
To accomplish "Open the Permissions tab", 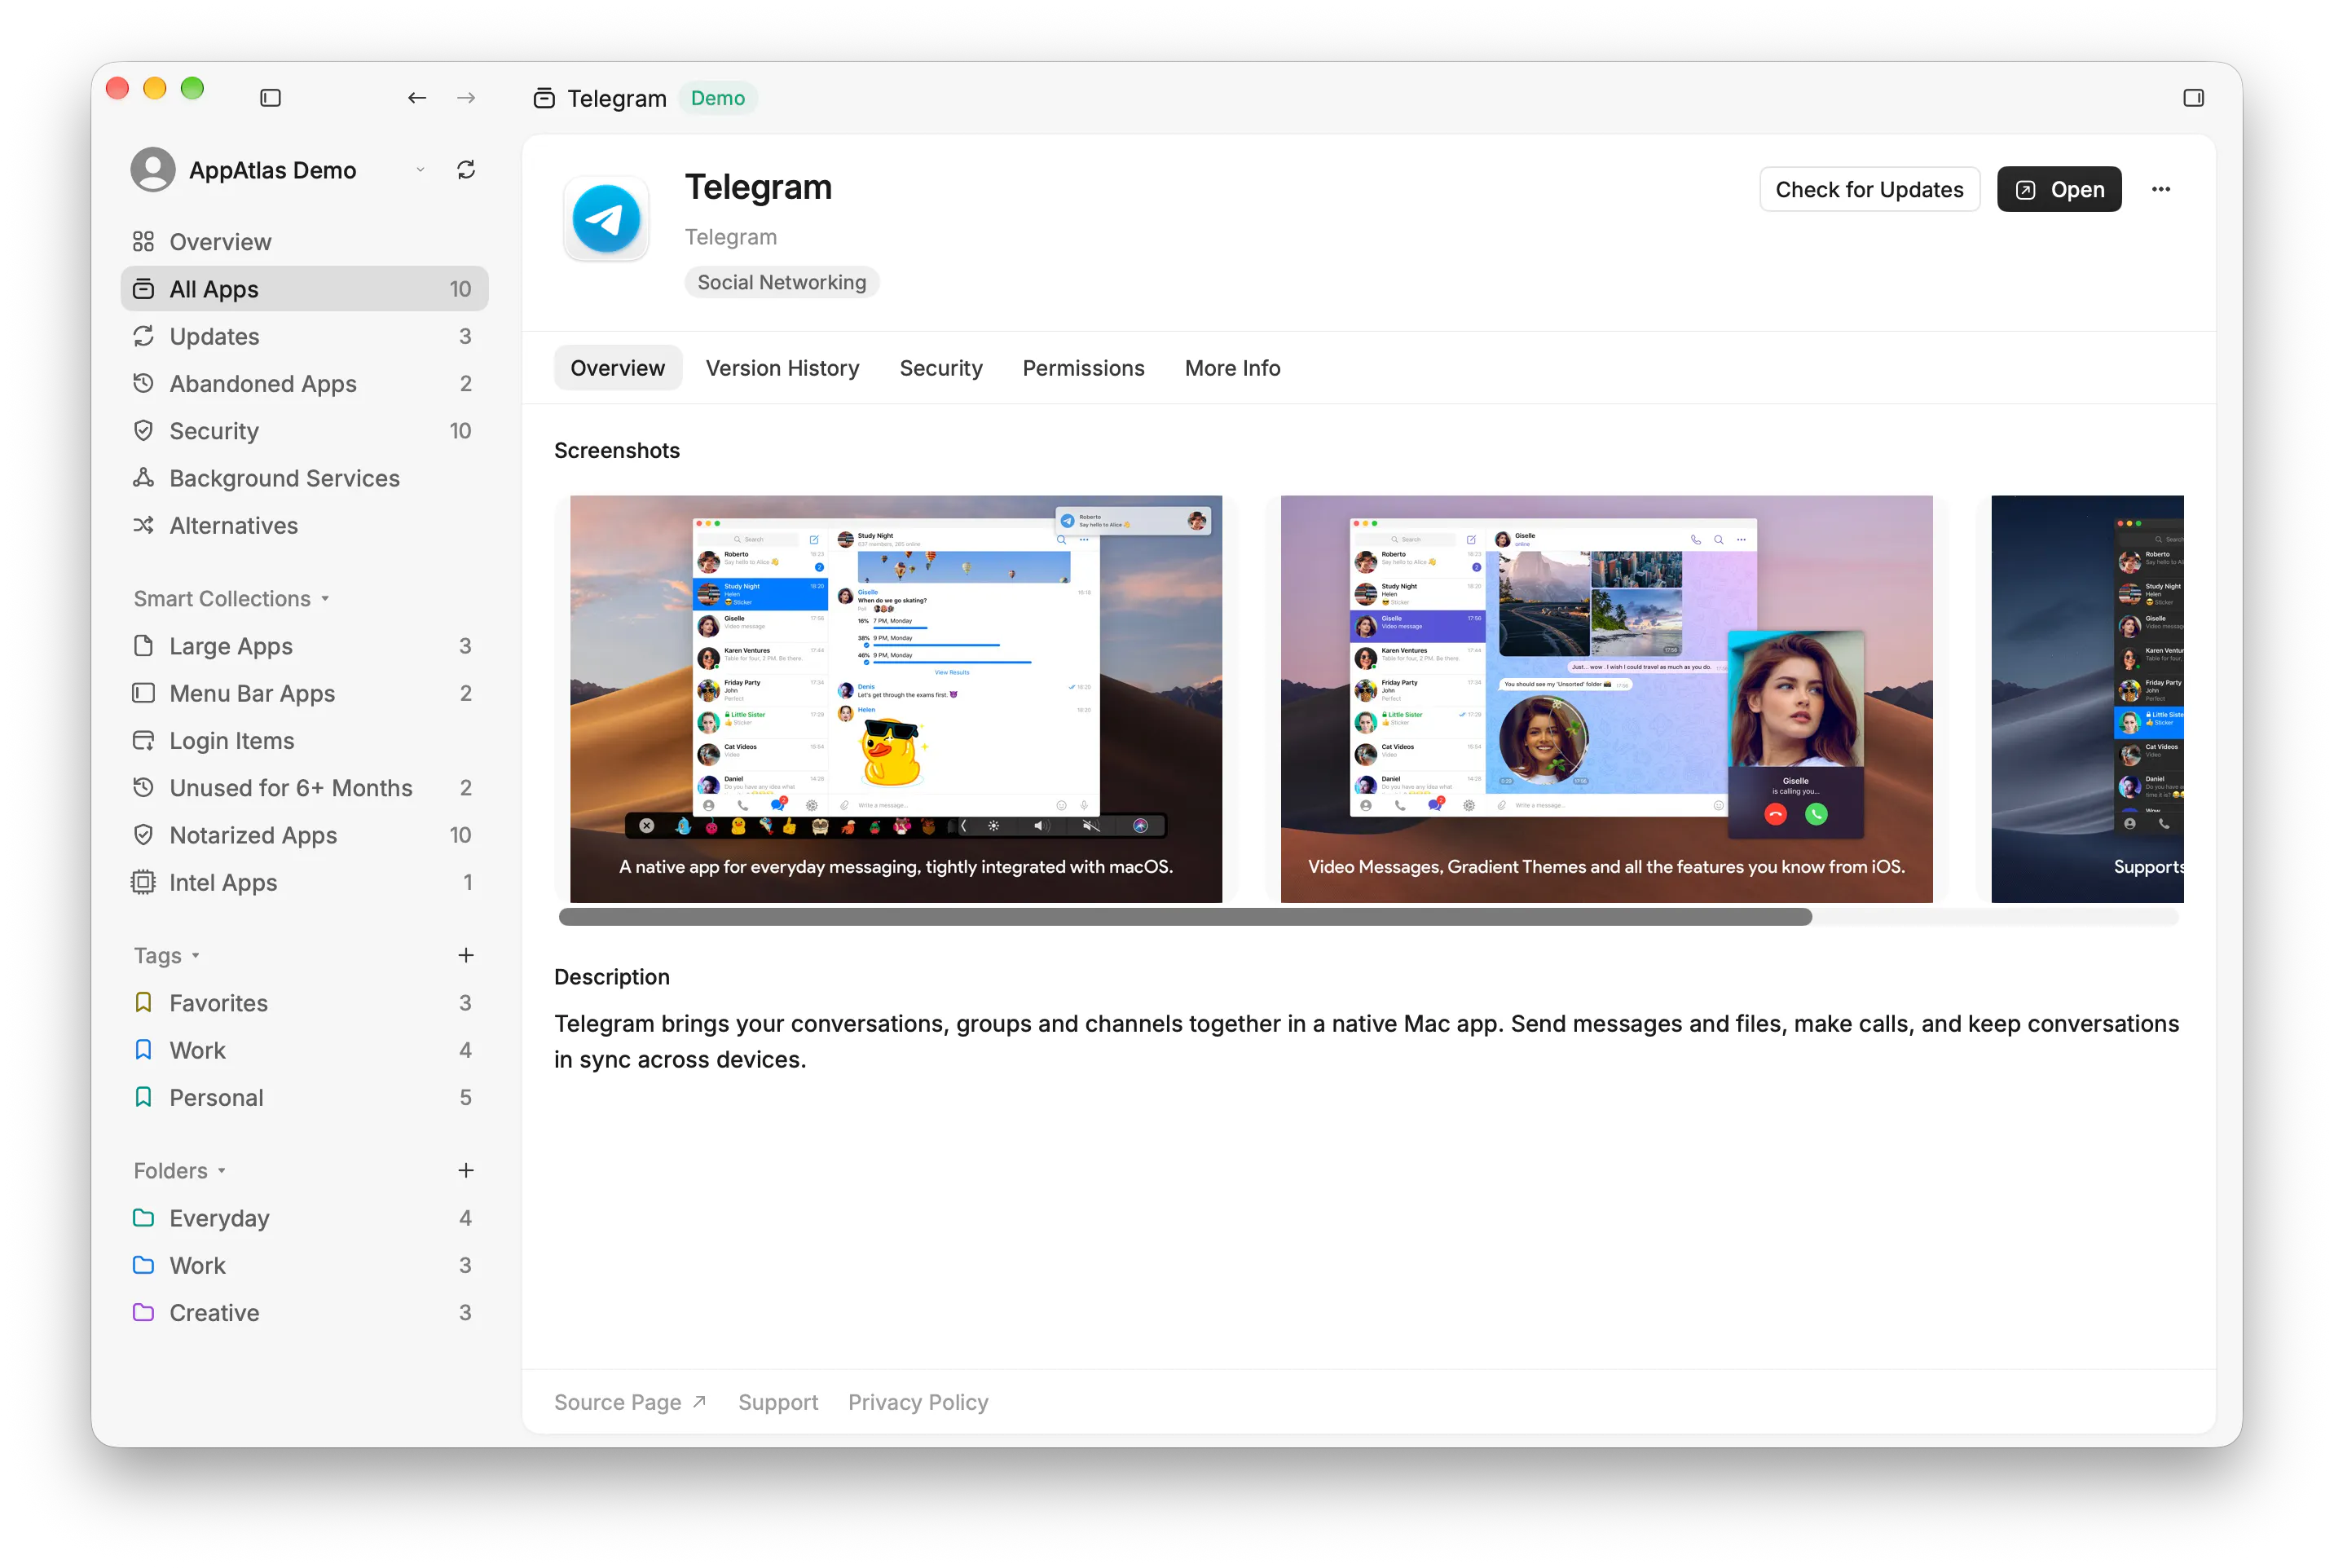I will pos(1082,368).
